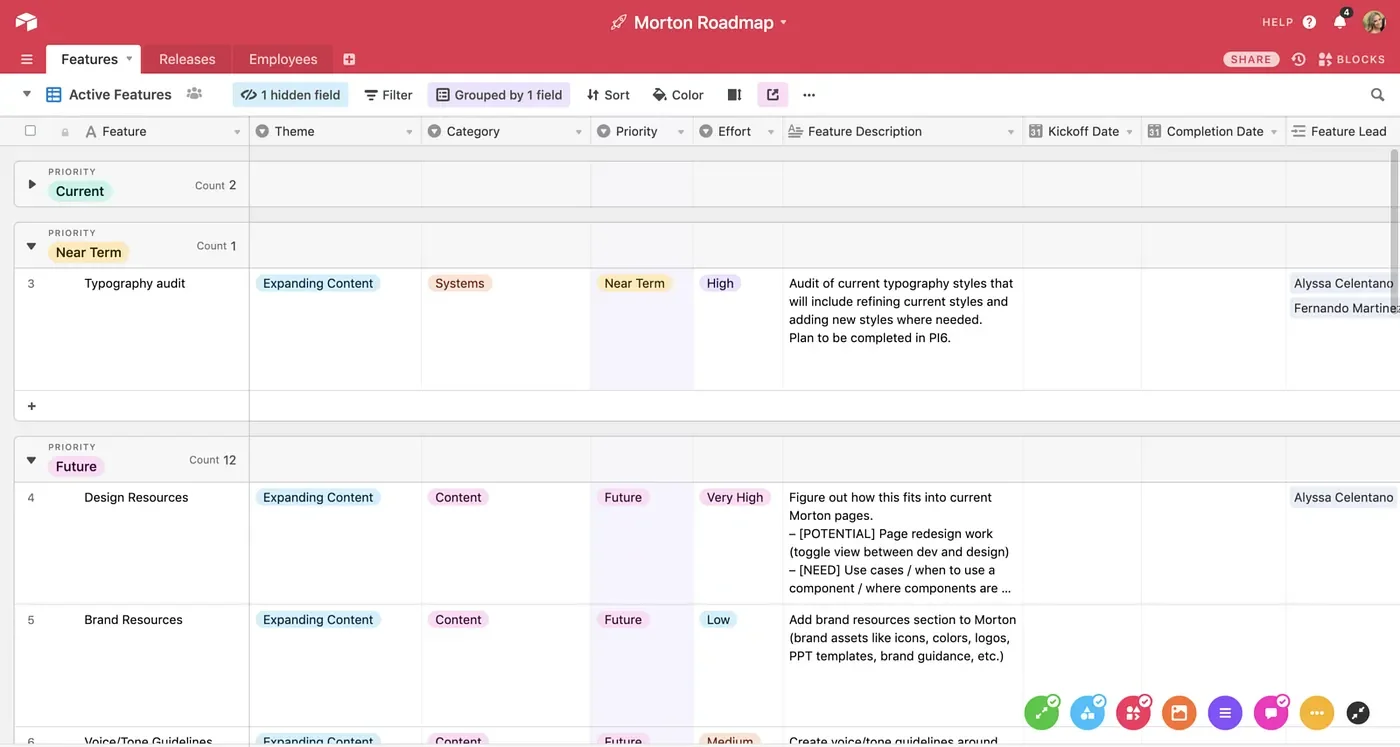Click rocket icon beside Morton Roadmap title
The width and height of the screenshot is (1400, 747).
click(x=619, y=22)
